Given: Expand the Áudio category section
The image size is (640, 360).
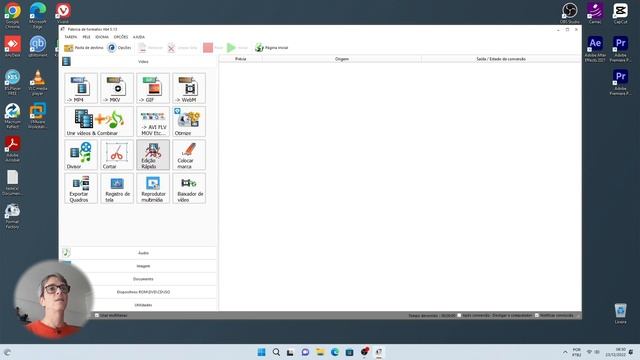Looking at the screenshot, I should tap(139, 253).
